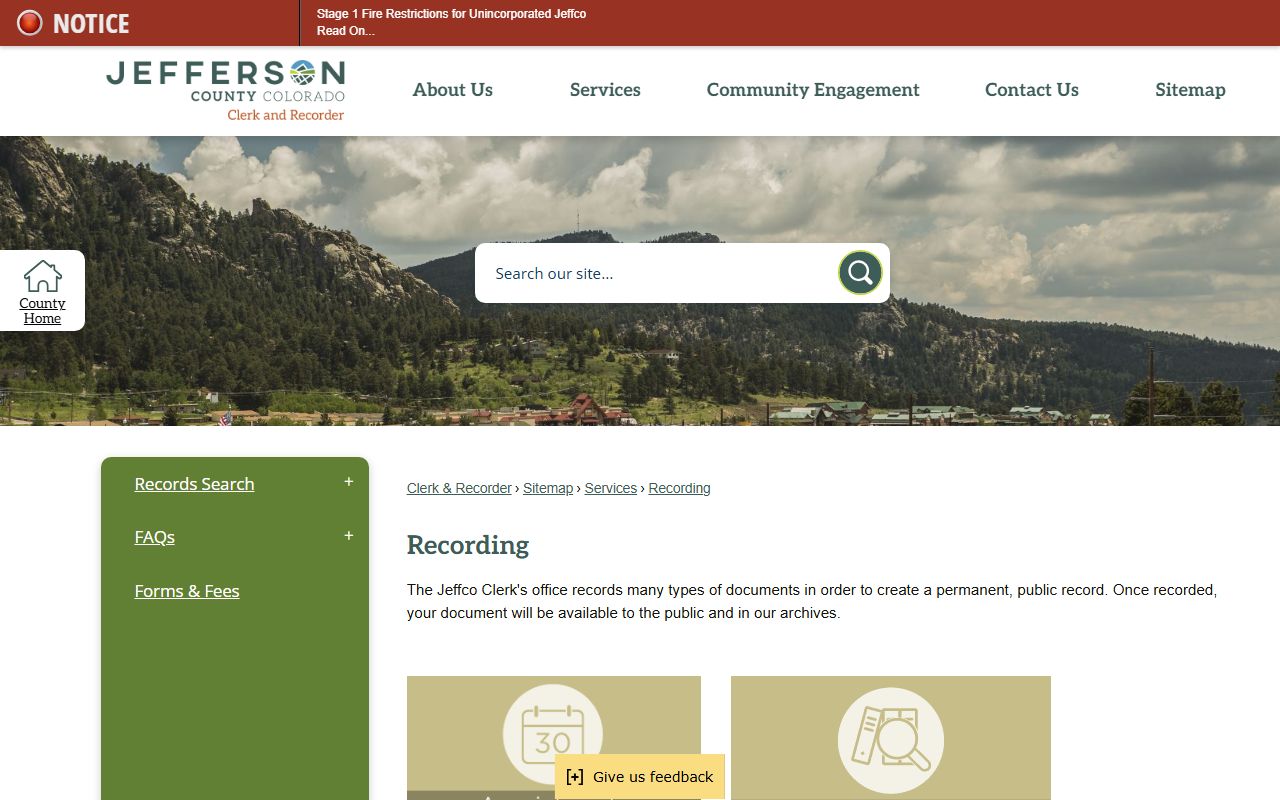The image size is (1280, 800).
Task: Open the About Us menu
Action: click(453, 90)
